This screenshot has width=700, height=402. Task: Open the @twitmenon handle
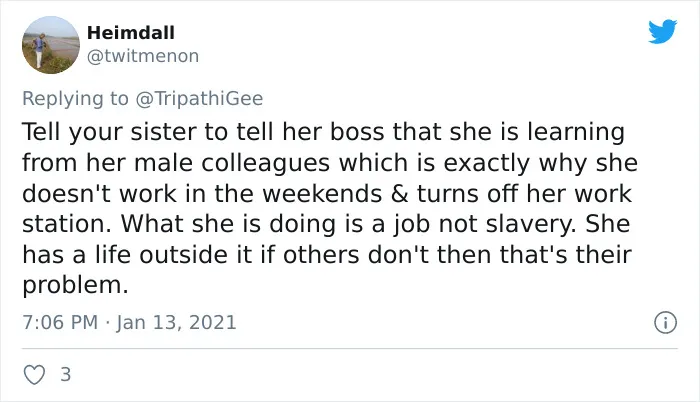pos(143,56)
